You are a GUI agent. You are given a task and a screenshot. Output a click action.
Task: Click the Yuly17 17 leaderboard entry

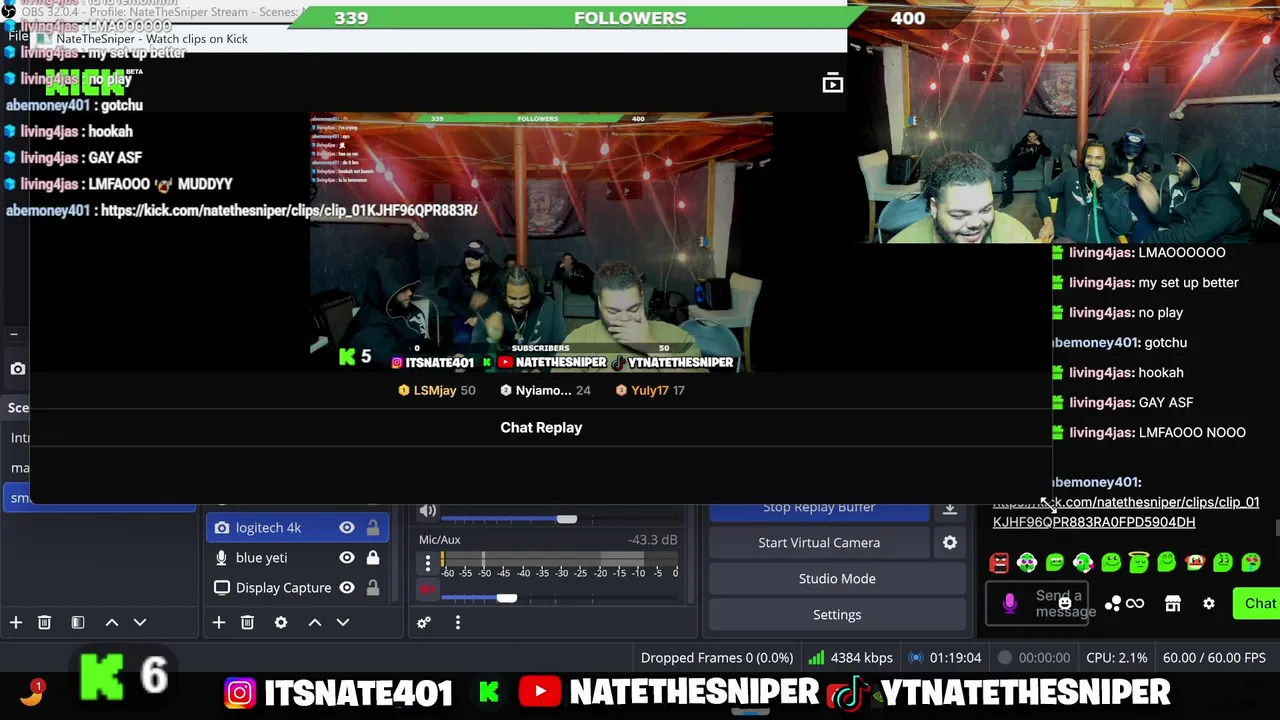coord(650,390)
